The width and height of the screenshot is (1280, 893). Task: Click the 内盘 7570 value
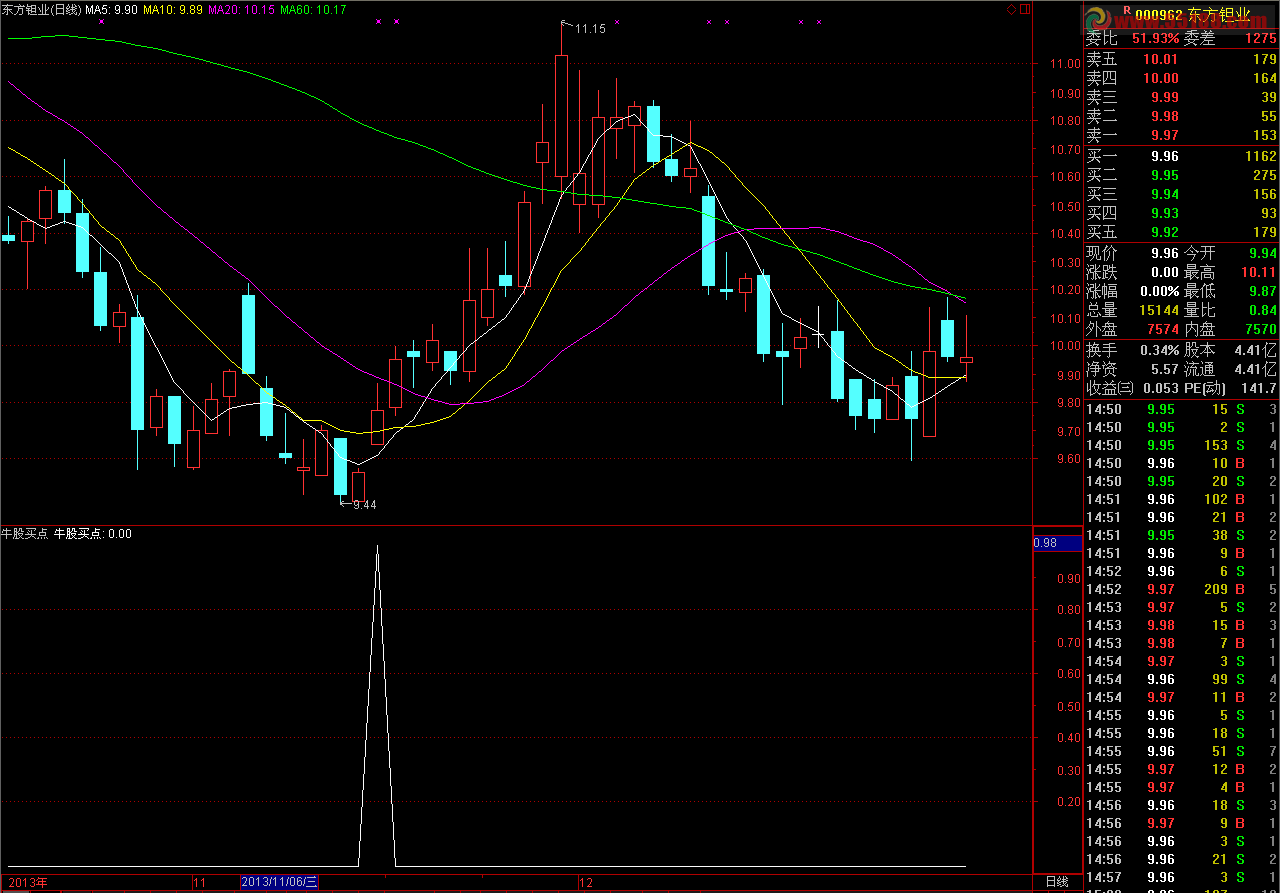tap(1261, 329)
